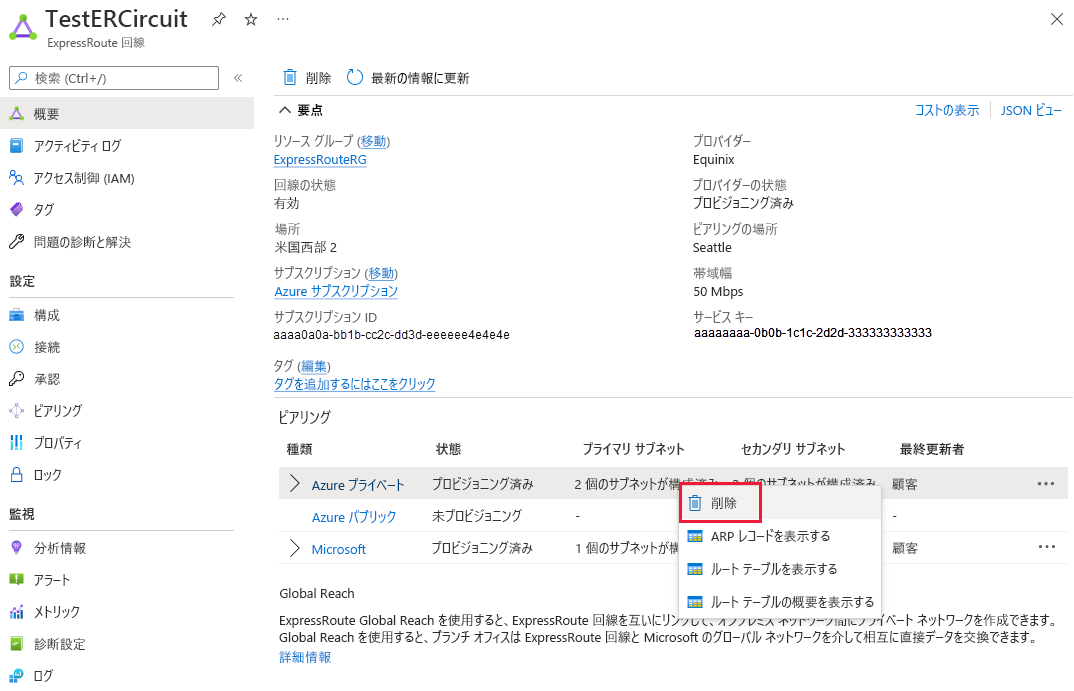The height and width of the screenshot is (691, 1074).
Task: Click the アラート alerts icon
Action: (x=16, y=580)
